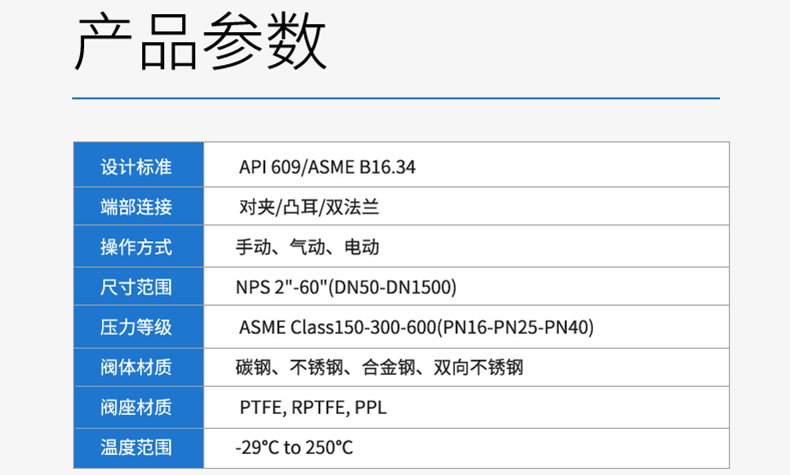The height and width of the screenshot is (475, 790).
Task: Select the 设计标准 label cell
Action: 137,167
